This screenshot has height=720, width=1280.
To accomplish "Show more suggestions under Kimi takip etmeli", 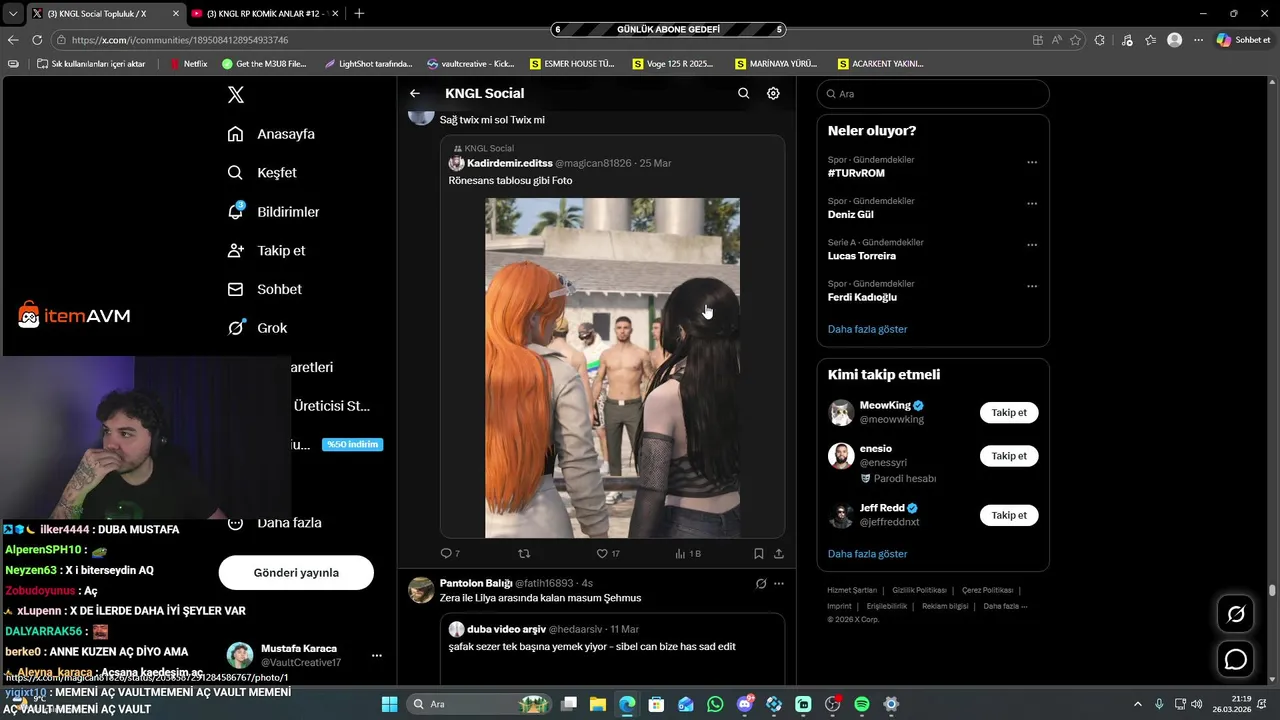I will 867,554.
